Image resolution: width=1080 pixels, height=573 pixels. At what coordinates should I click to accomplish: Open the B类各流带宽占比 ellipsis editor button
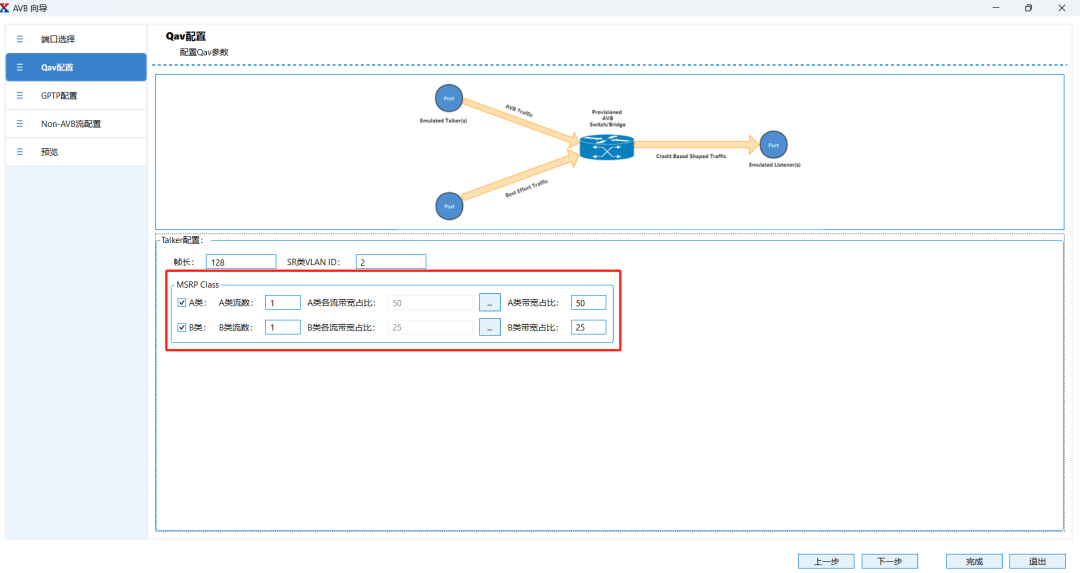pyautogui.click(x=490, y=327)
